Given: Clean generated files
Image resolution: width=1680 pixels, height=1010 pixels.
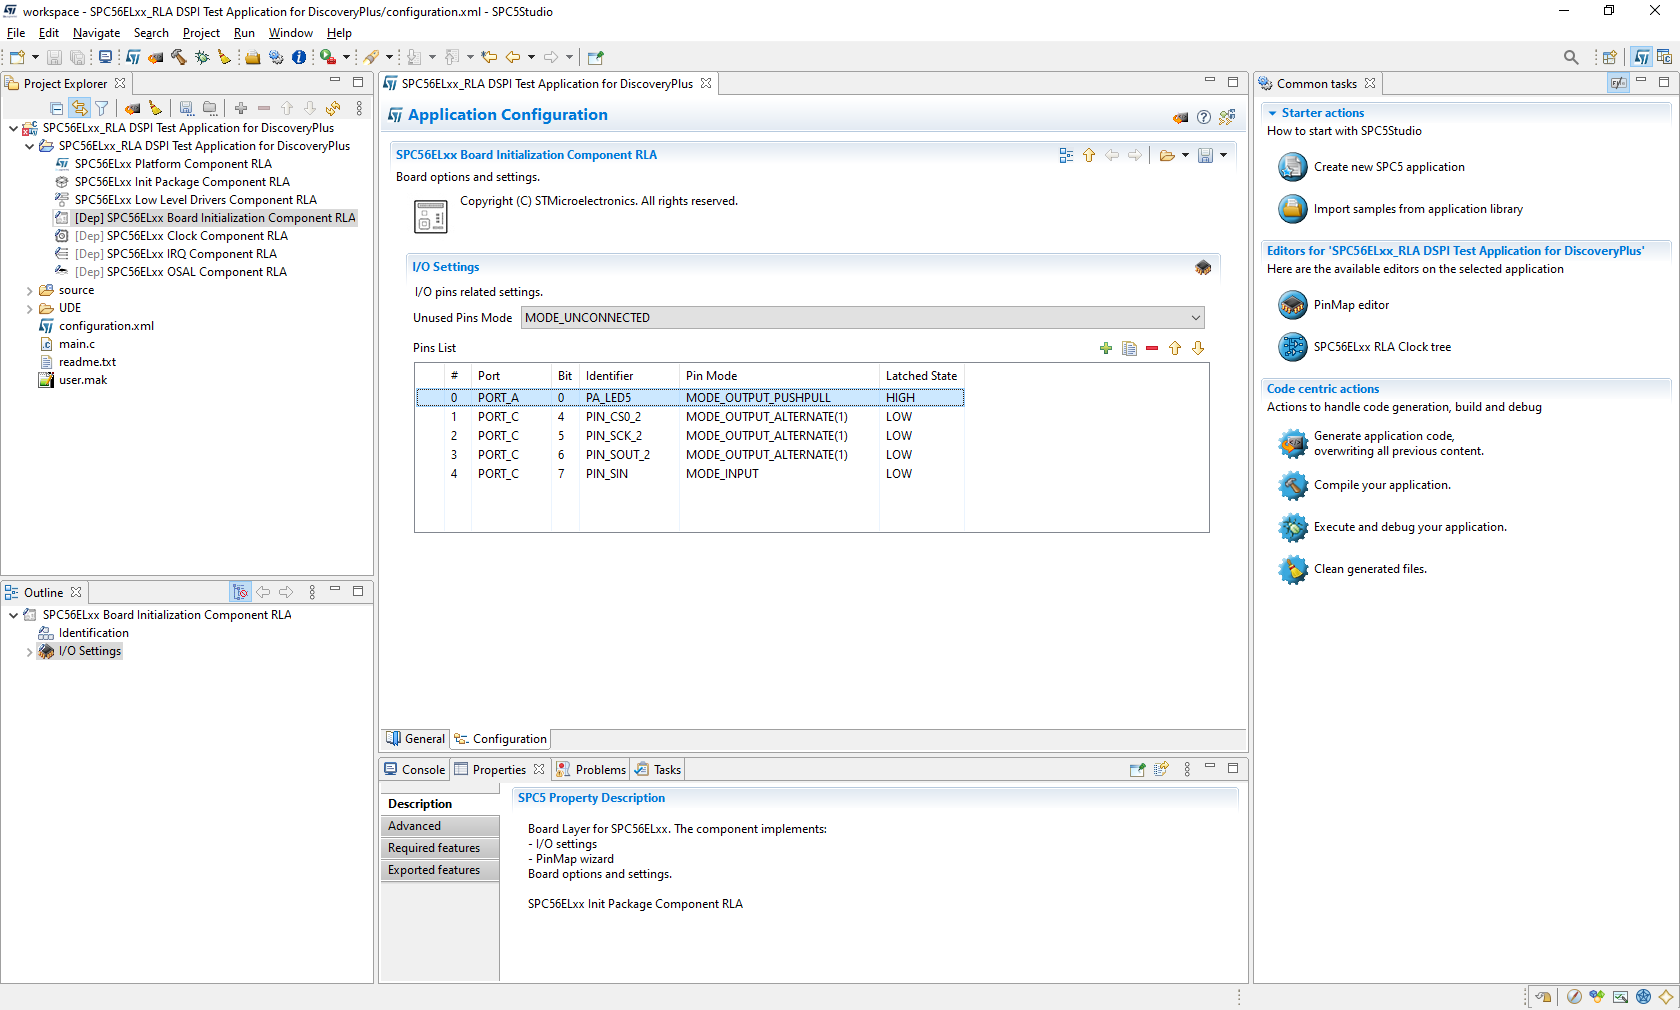Looking at the screenshot, I should click(x=1369, y=568).
